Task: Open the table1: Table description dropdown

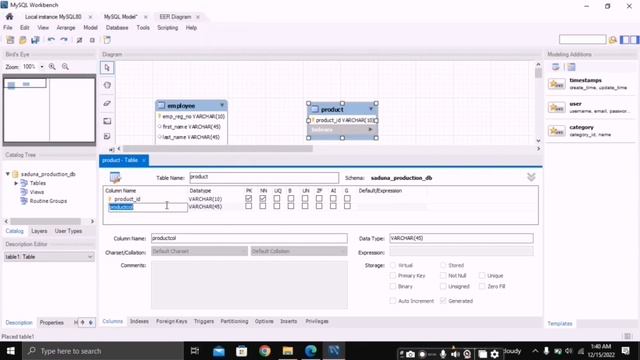Action: [x=49, y=257]
